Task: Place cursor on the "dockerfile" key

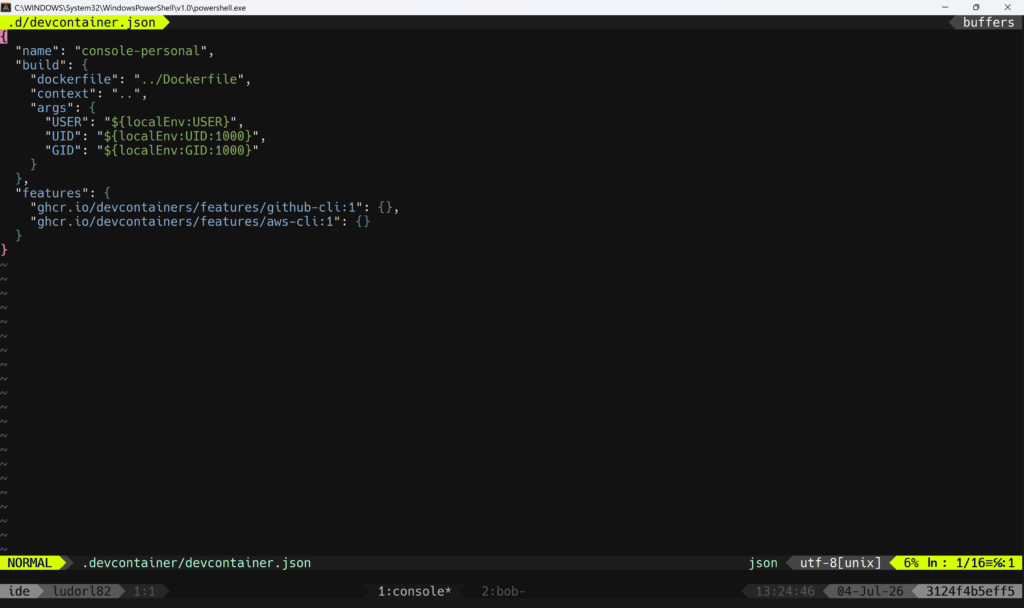Action: coord(74,80)
